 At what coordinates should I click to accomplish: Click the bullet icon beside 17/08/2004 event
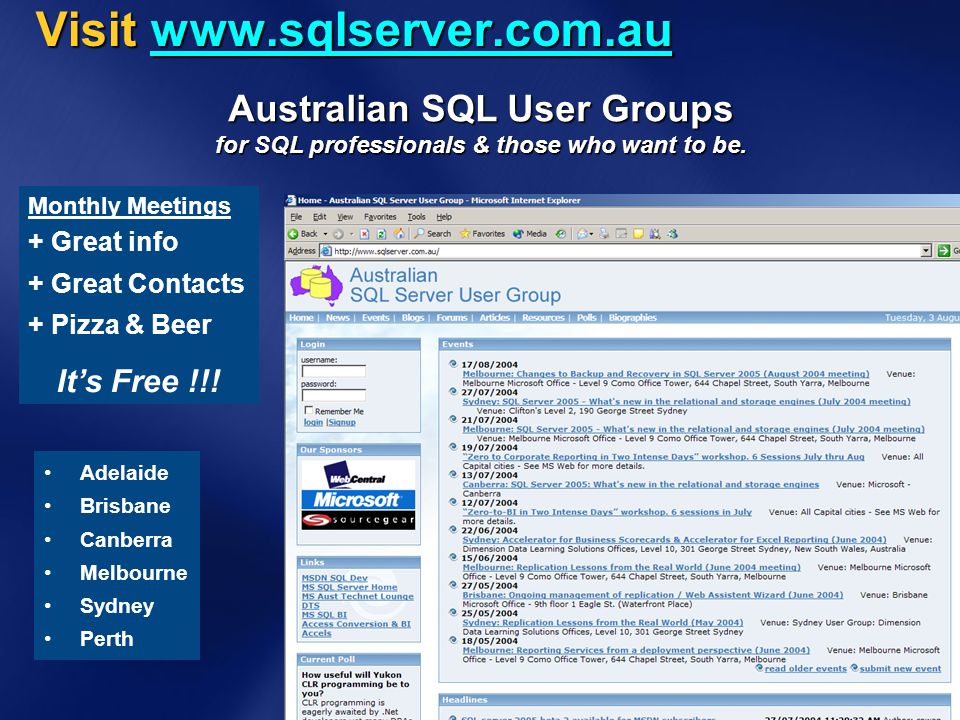453,364
